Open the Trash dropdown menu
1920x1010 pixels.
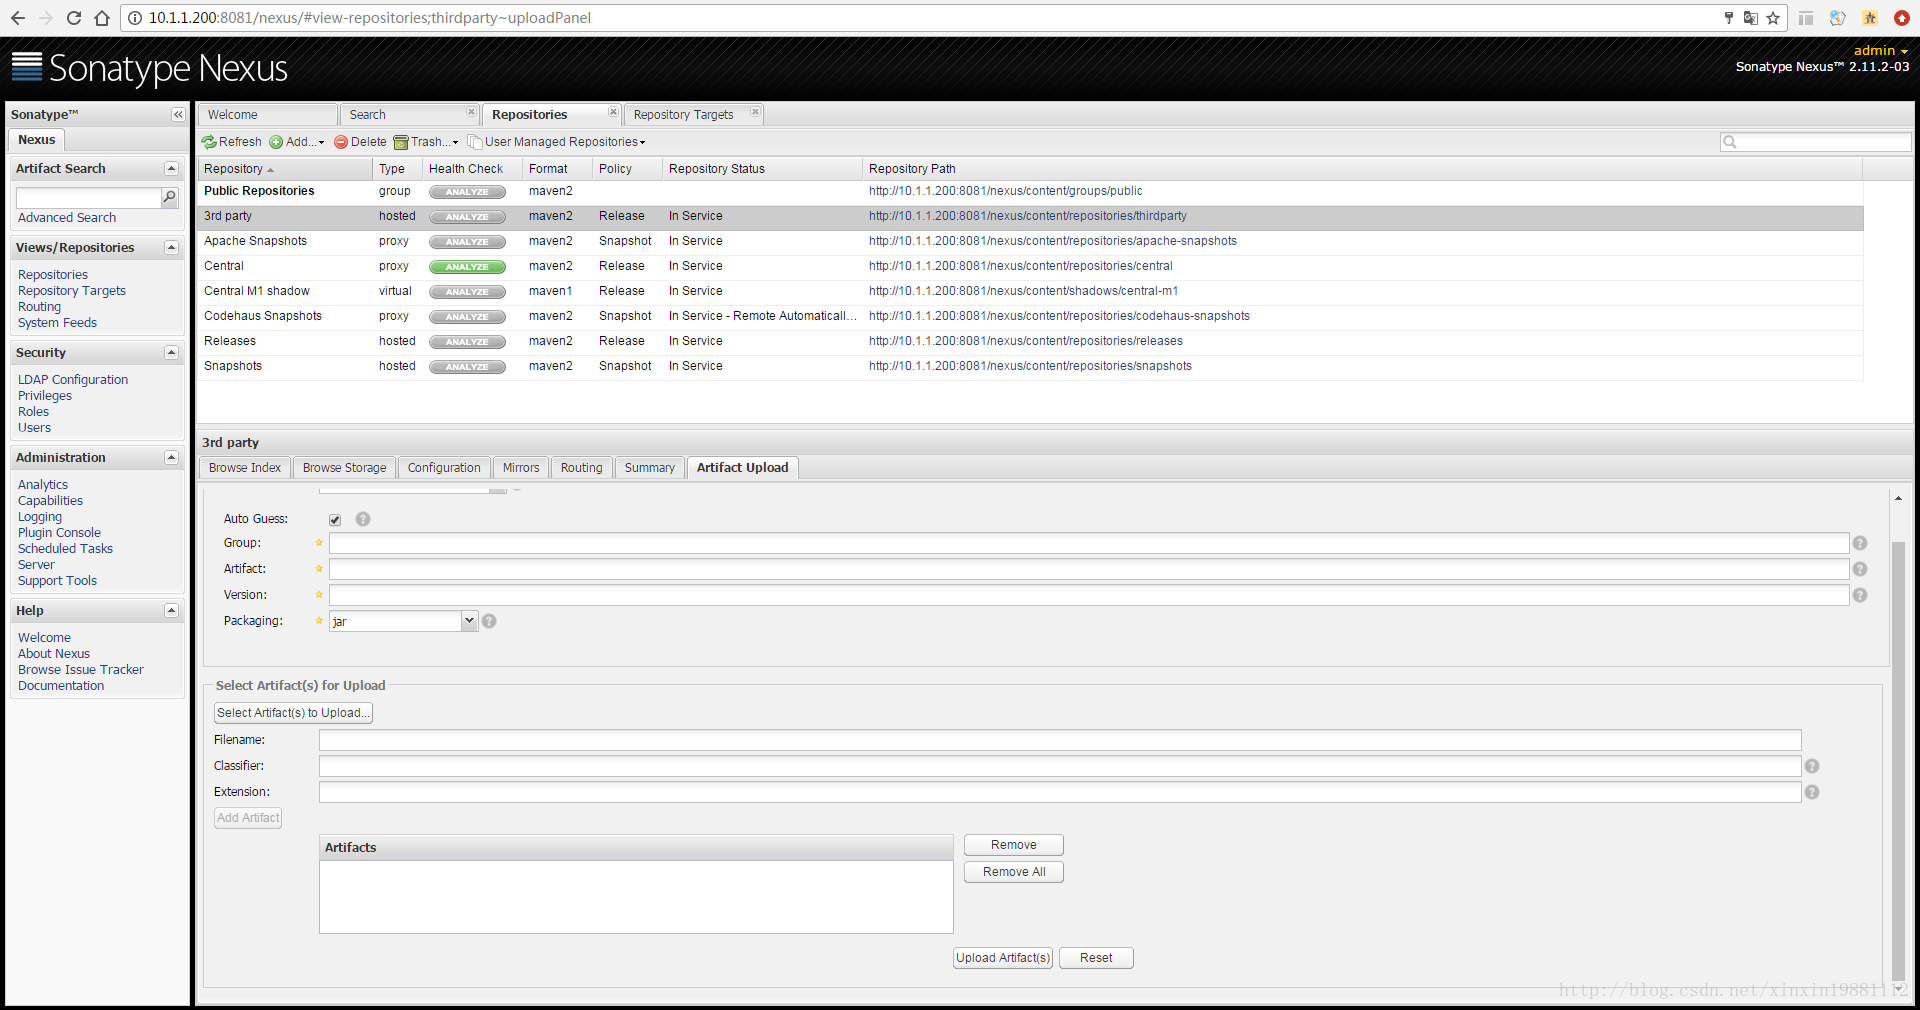tap(426, 142)
